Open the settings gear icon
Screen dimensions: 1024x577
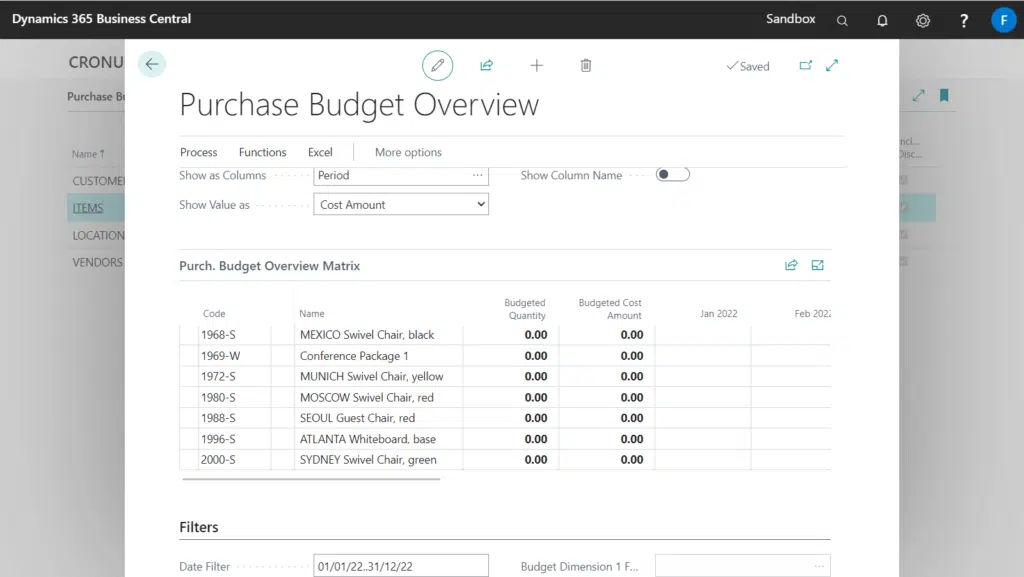point(923,20)
